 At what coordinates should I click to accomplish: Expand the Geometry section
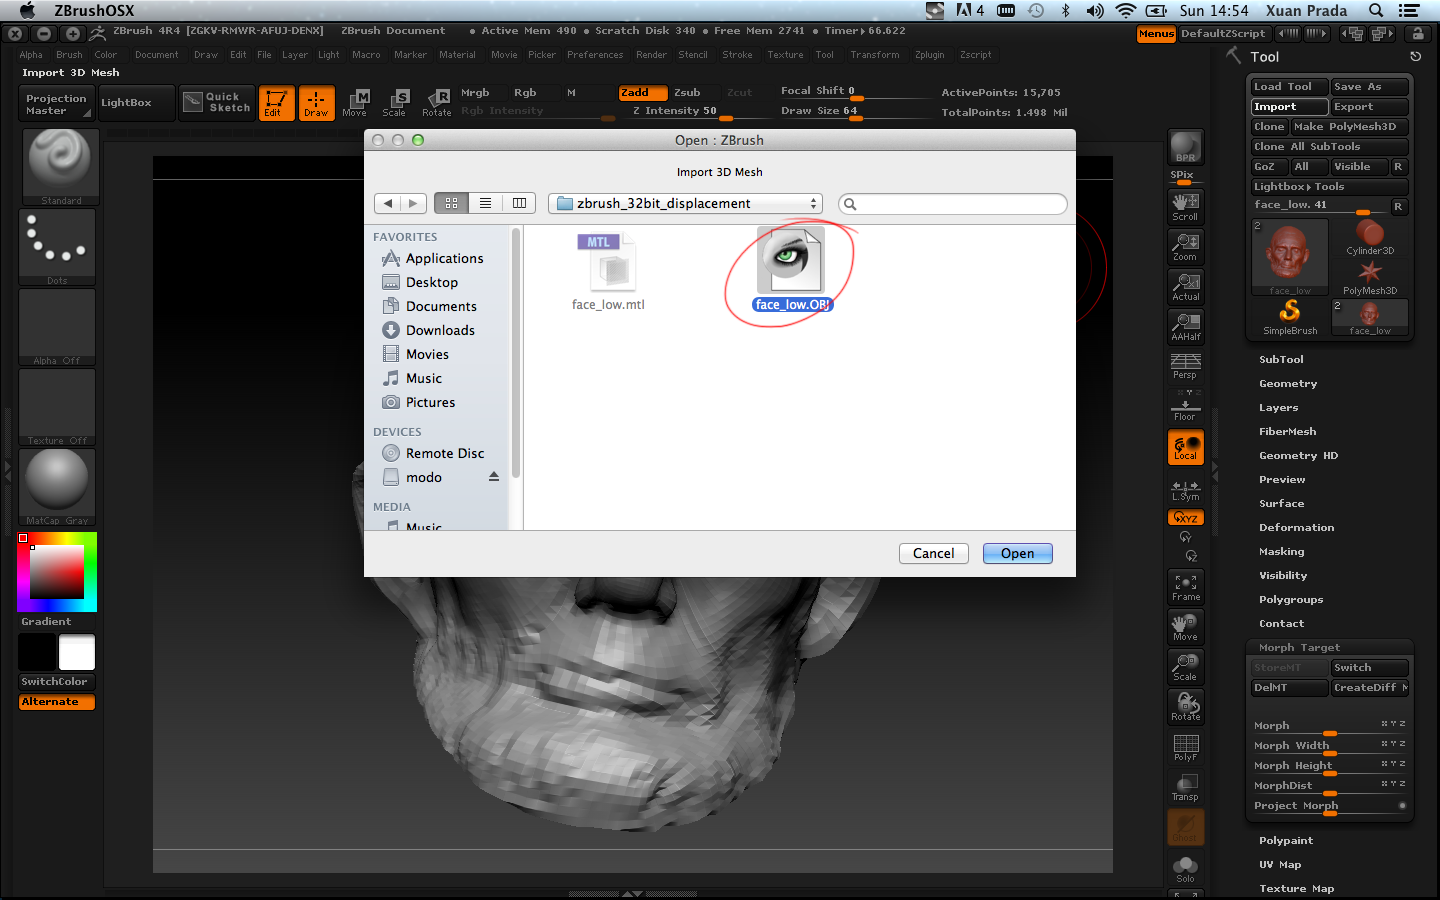pyautogui.click(x=1288, y=383)
